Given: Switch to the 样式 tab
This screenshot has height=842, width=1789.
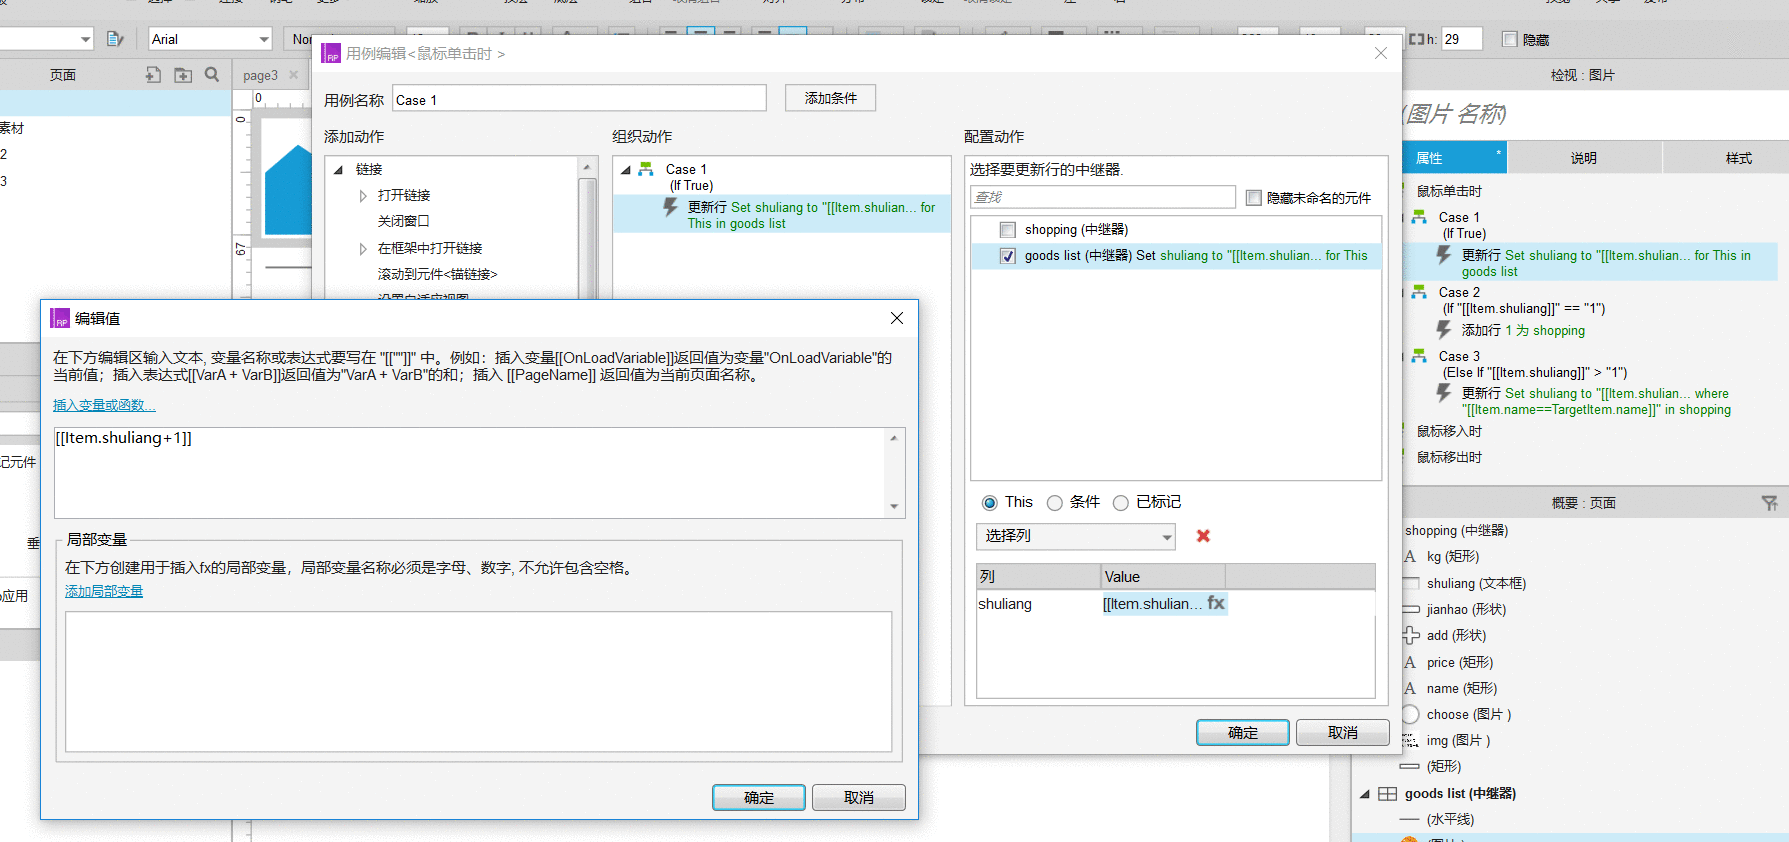Looking at the screenshot, I should coord(1738,158).
